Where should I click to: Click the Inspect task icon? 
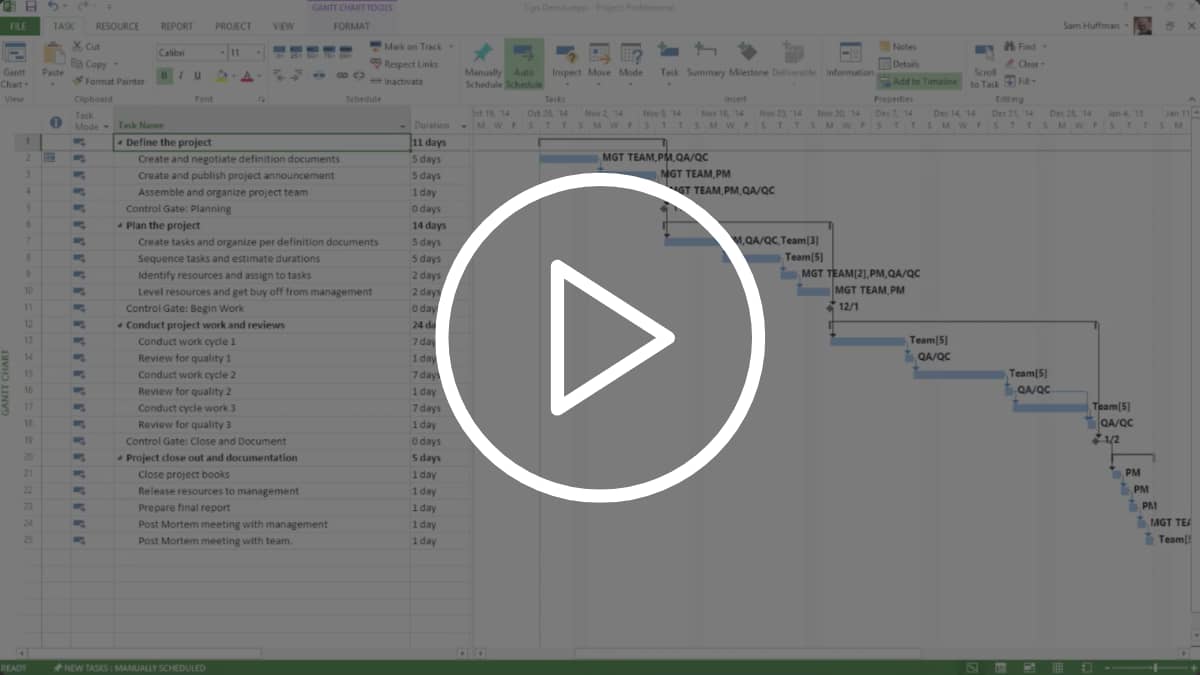click(x=566, y=55)
